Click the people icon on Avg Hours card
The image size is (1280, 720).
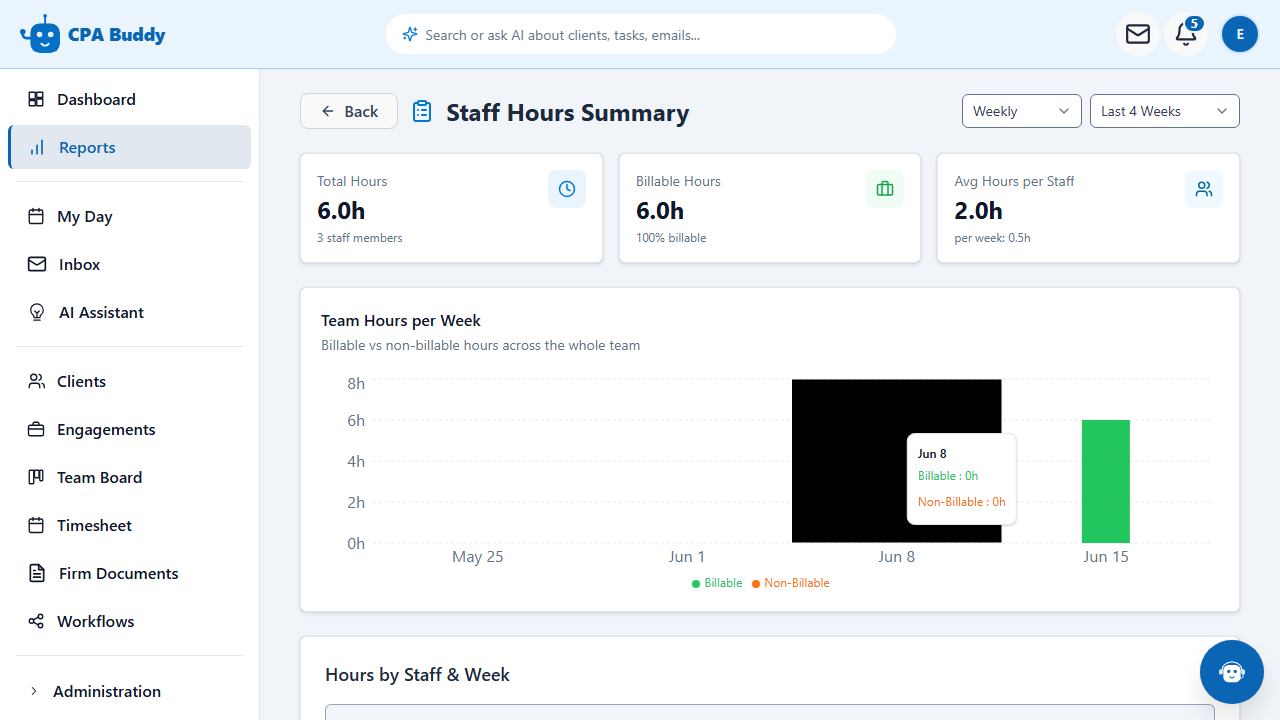click(1204, 189)
